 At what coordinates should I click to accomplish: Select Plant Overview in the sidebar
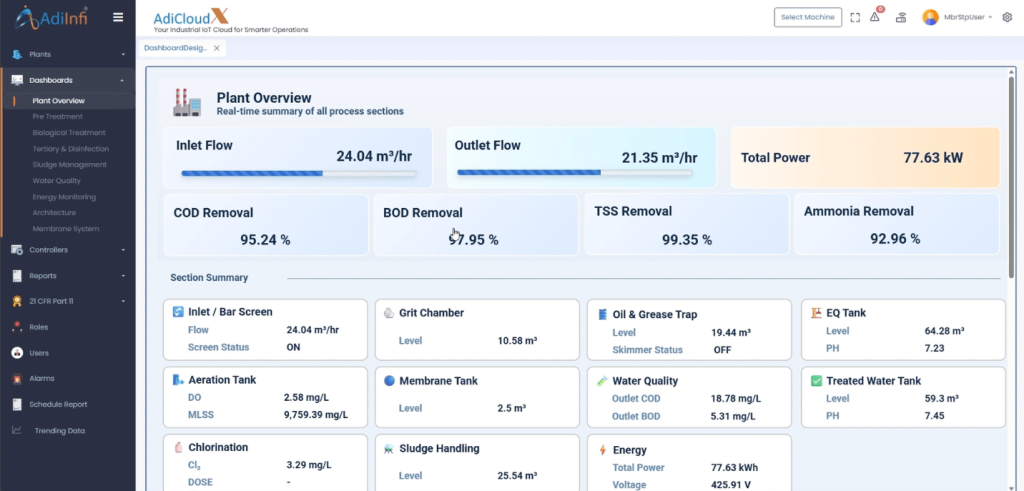tap(59, 101)
